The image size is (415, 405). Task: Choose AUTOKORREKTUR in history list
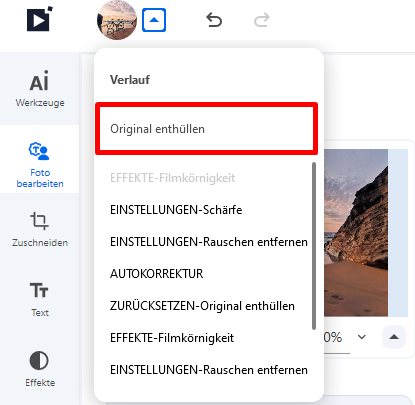point(156,274)
